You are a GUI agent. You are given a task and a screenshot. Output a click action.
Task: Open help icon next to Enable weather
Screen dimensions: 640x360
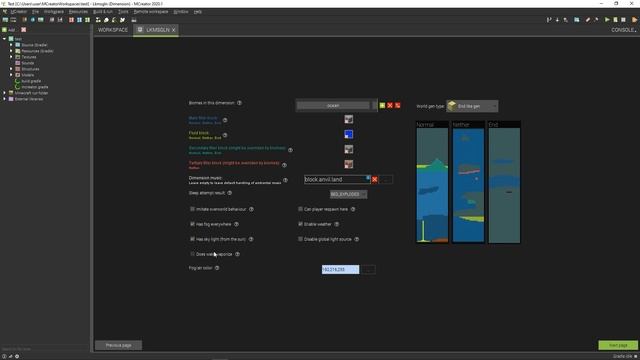[x=337, y=224]
